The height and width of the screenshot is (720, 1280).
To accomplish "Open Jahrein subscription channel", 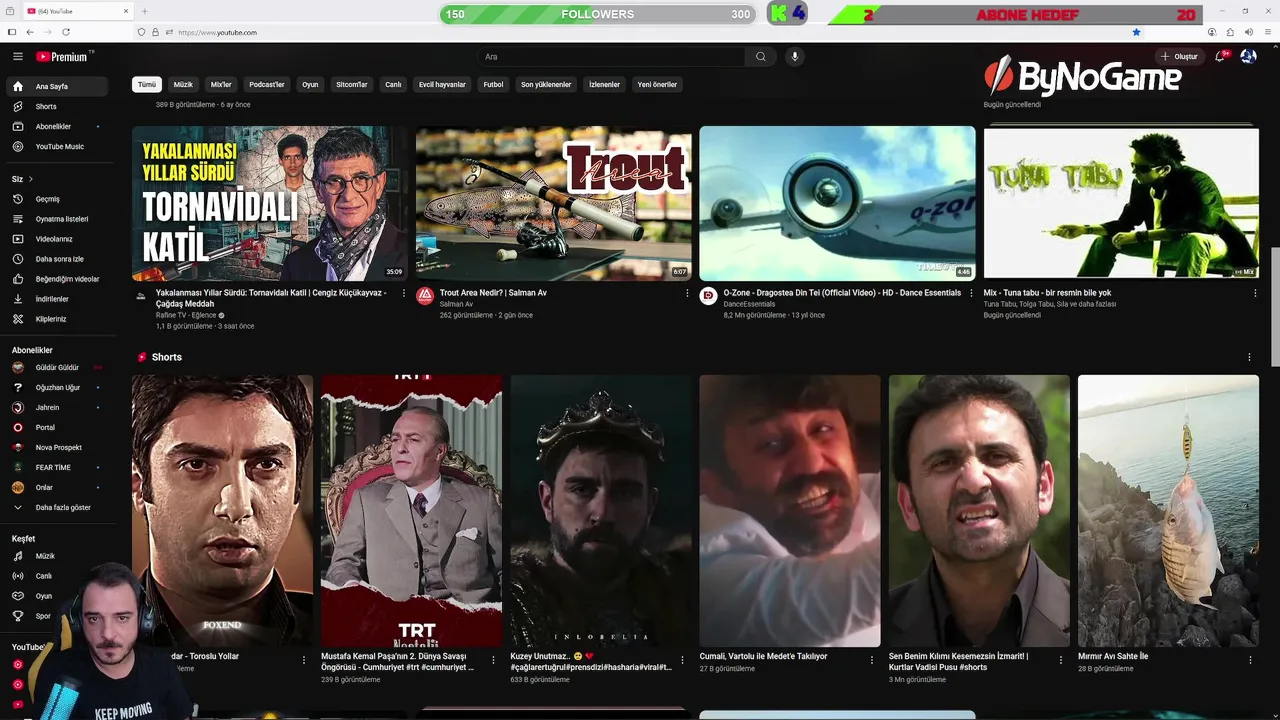I will tap(57, 407).
